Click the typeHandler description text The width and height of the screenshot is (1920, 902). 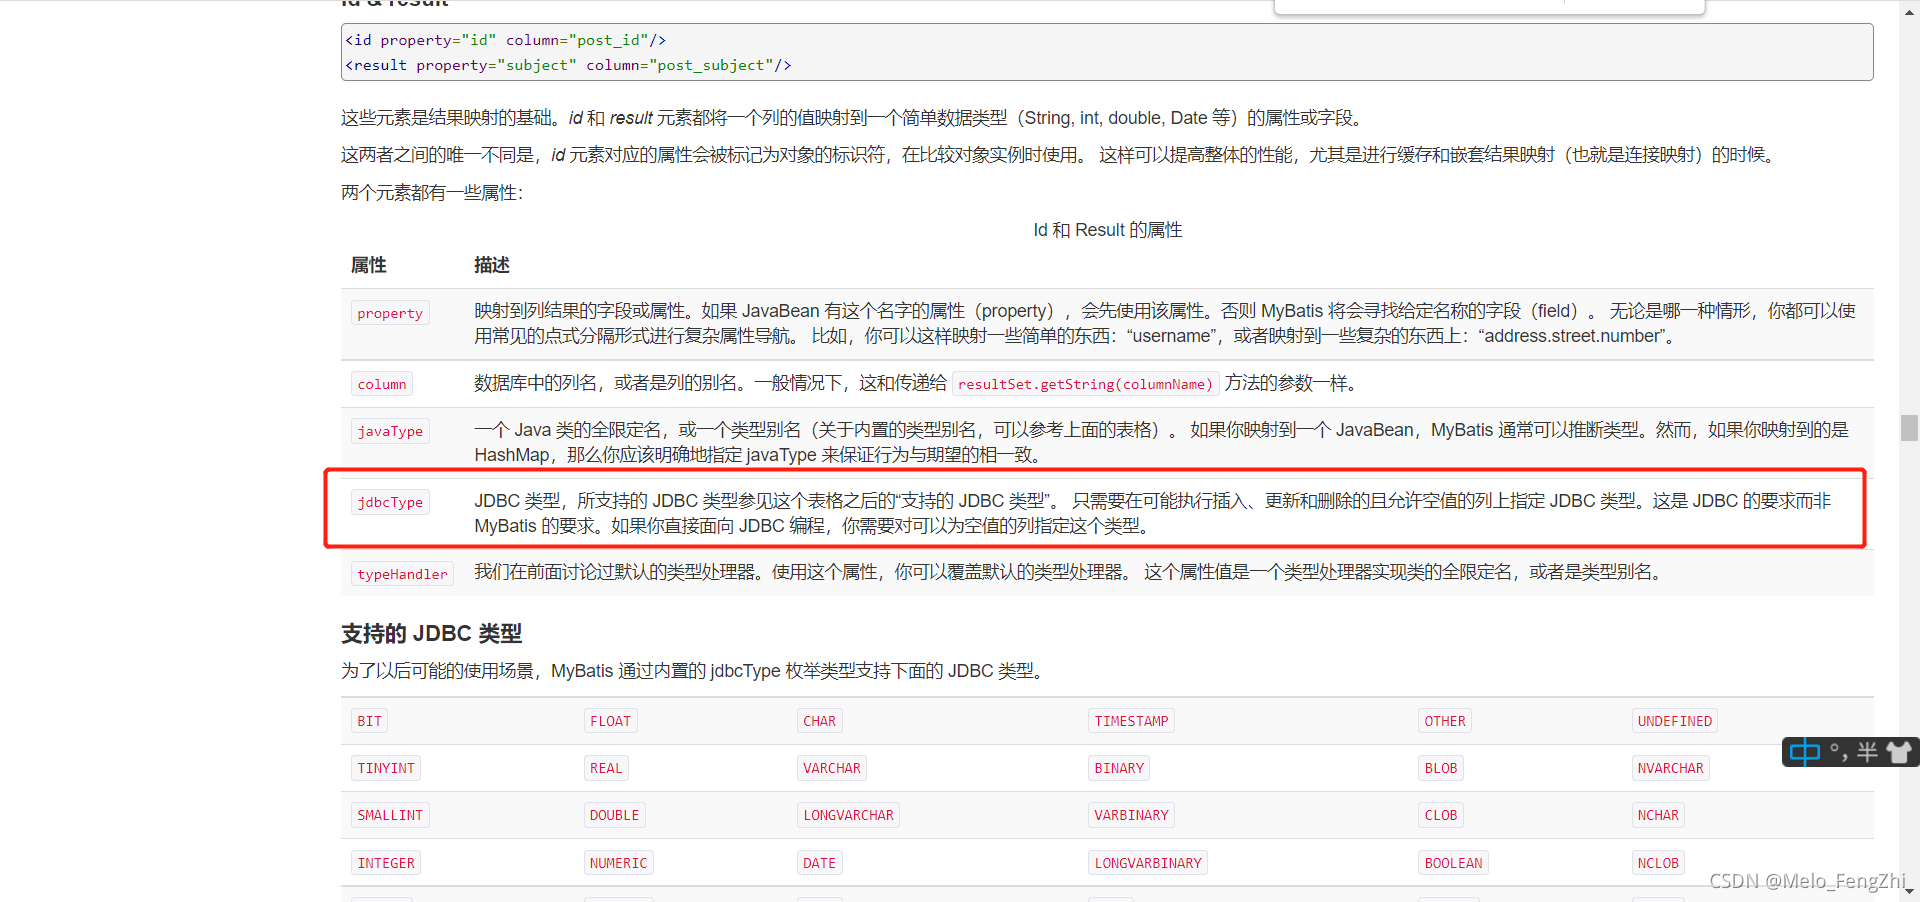coord(1068,572)
